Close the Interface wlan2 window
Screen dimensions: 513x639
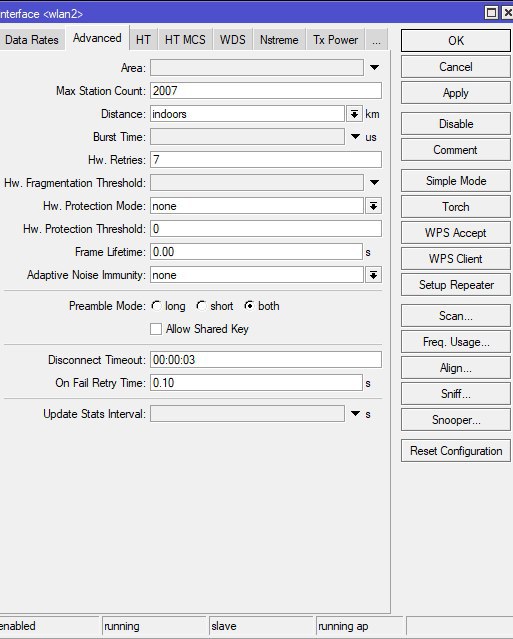[508, 13]
